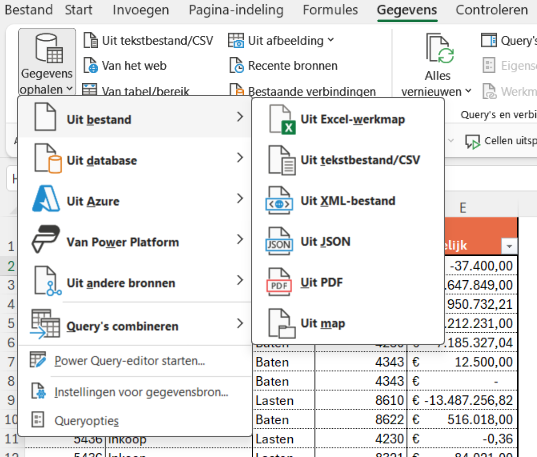Click the Werkmap koppelingen icon

coord(489,91)
